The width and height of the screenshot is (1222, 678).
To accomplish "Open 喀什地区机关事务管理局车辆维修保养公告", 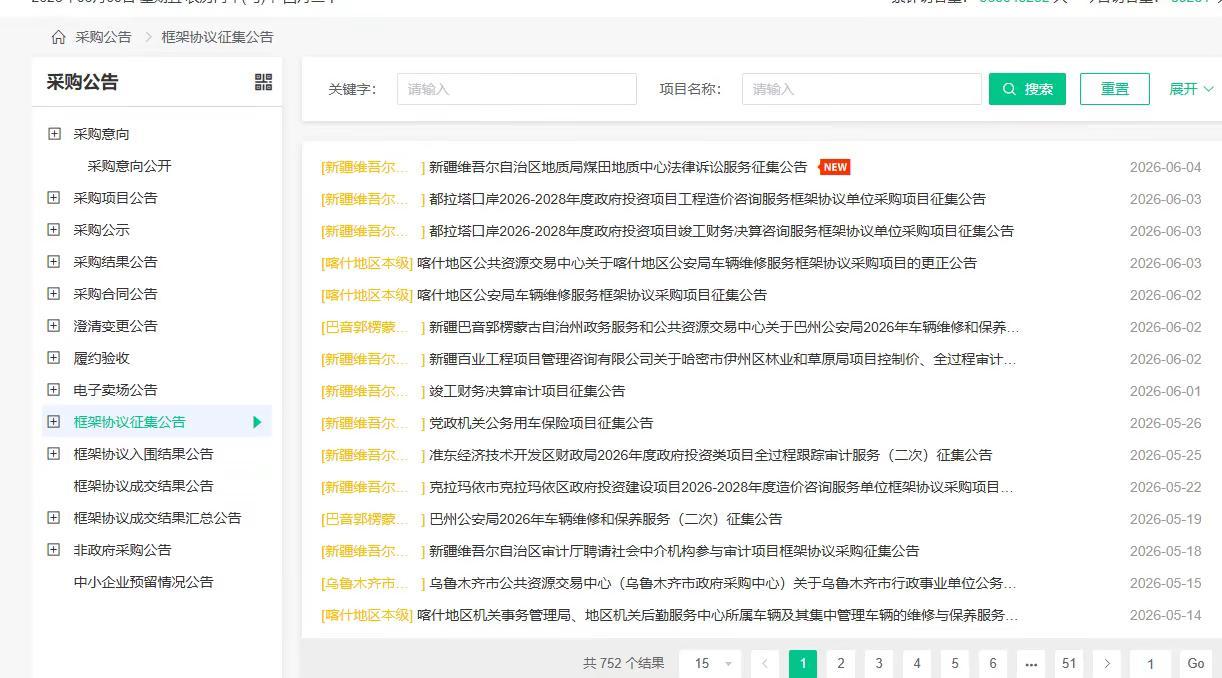I will (x=718, y=615).
